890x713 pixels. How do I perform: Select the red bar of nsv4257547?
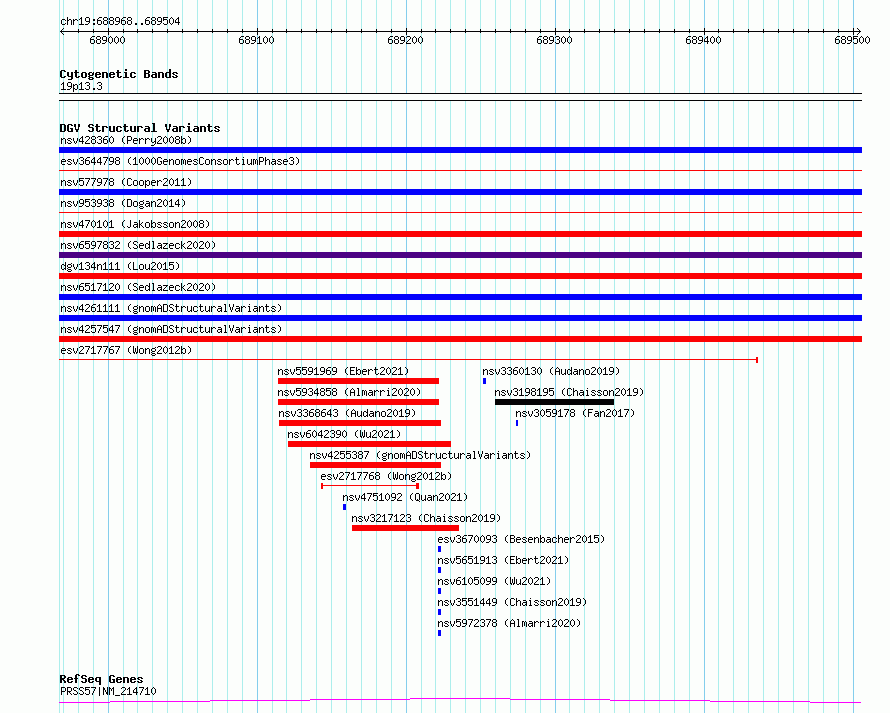pos(460,339)
